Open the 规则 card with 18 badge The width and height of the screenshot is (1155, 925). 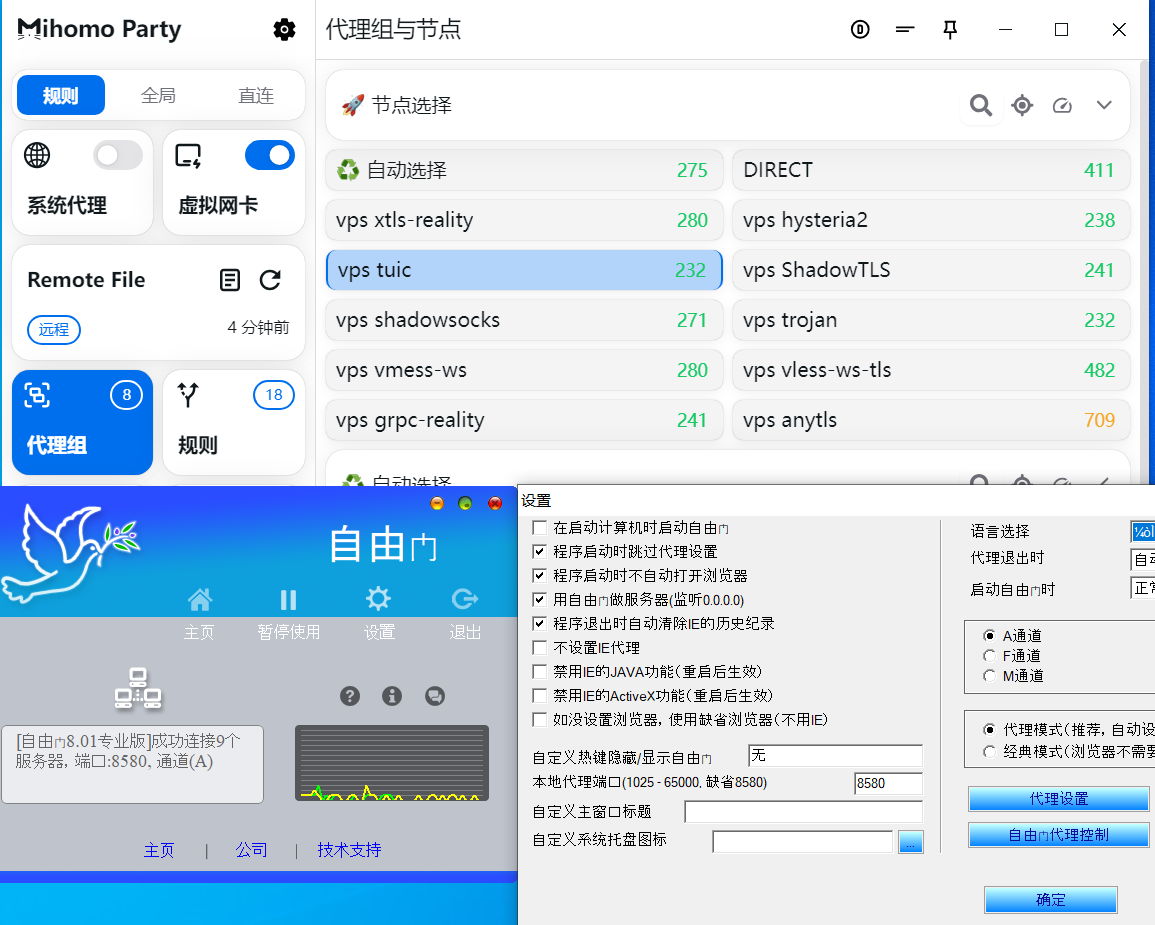click(234, 422)
